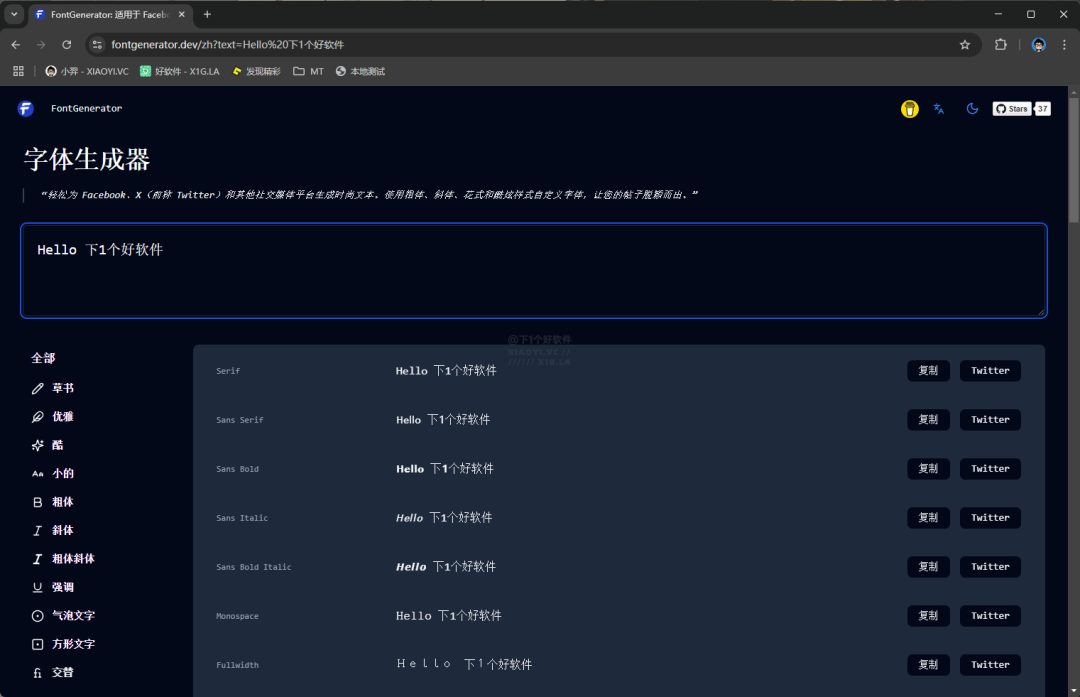
Task: Copy the Sans Bold style text
Action: (928, 468)
